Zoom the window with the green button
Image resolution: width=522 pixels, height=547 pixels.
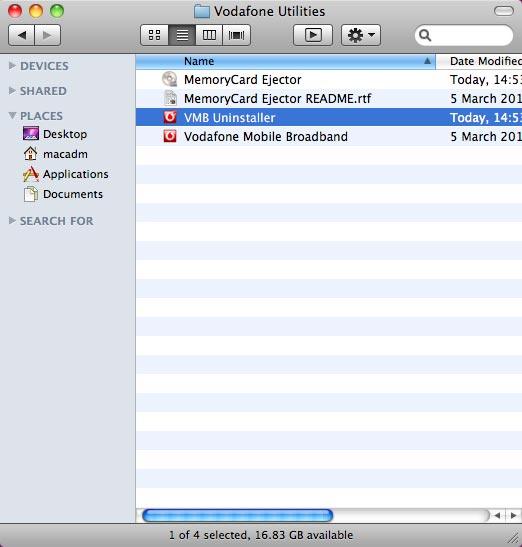pos(57,11)
